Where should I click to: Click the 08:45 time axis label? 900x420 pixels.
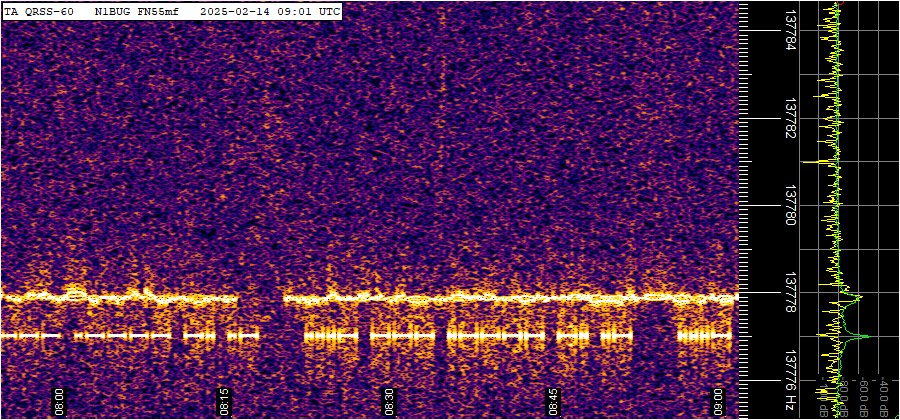point(553,401)
